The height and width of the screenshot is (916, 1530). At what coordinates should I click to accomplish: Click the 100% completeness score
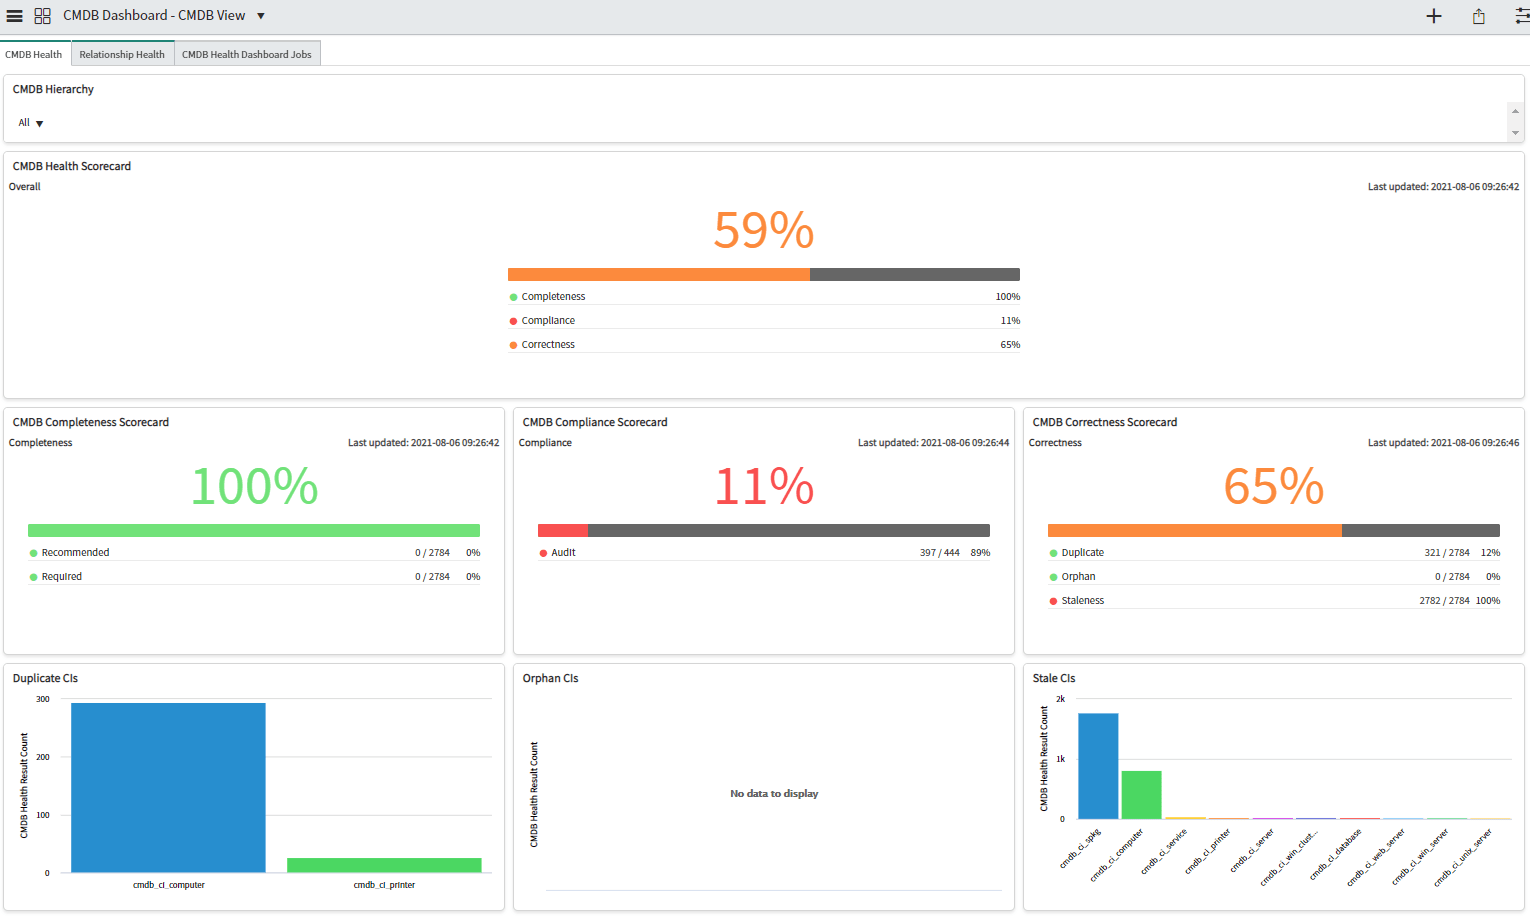tap(254, 486)
